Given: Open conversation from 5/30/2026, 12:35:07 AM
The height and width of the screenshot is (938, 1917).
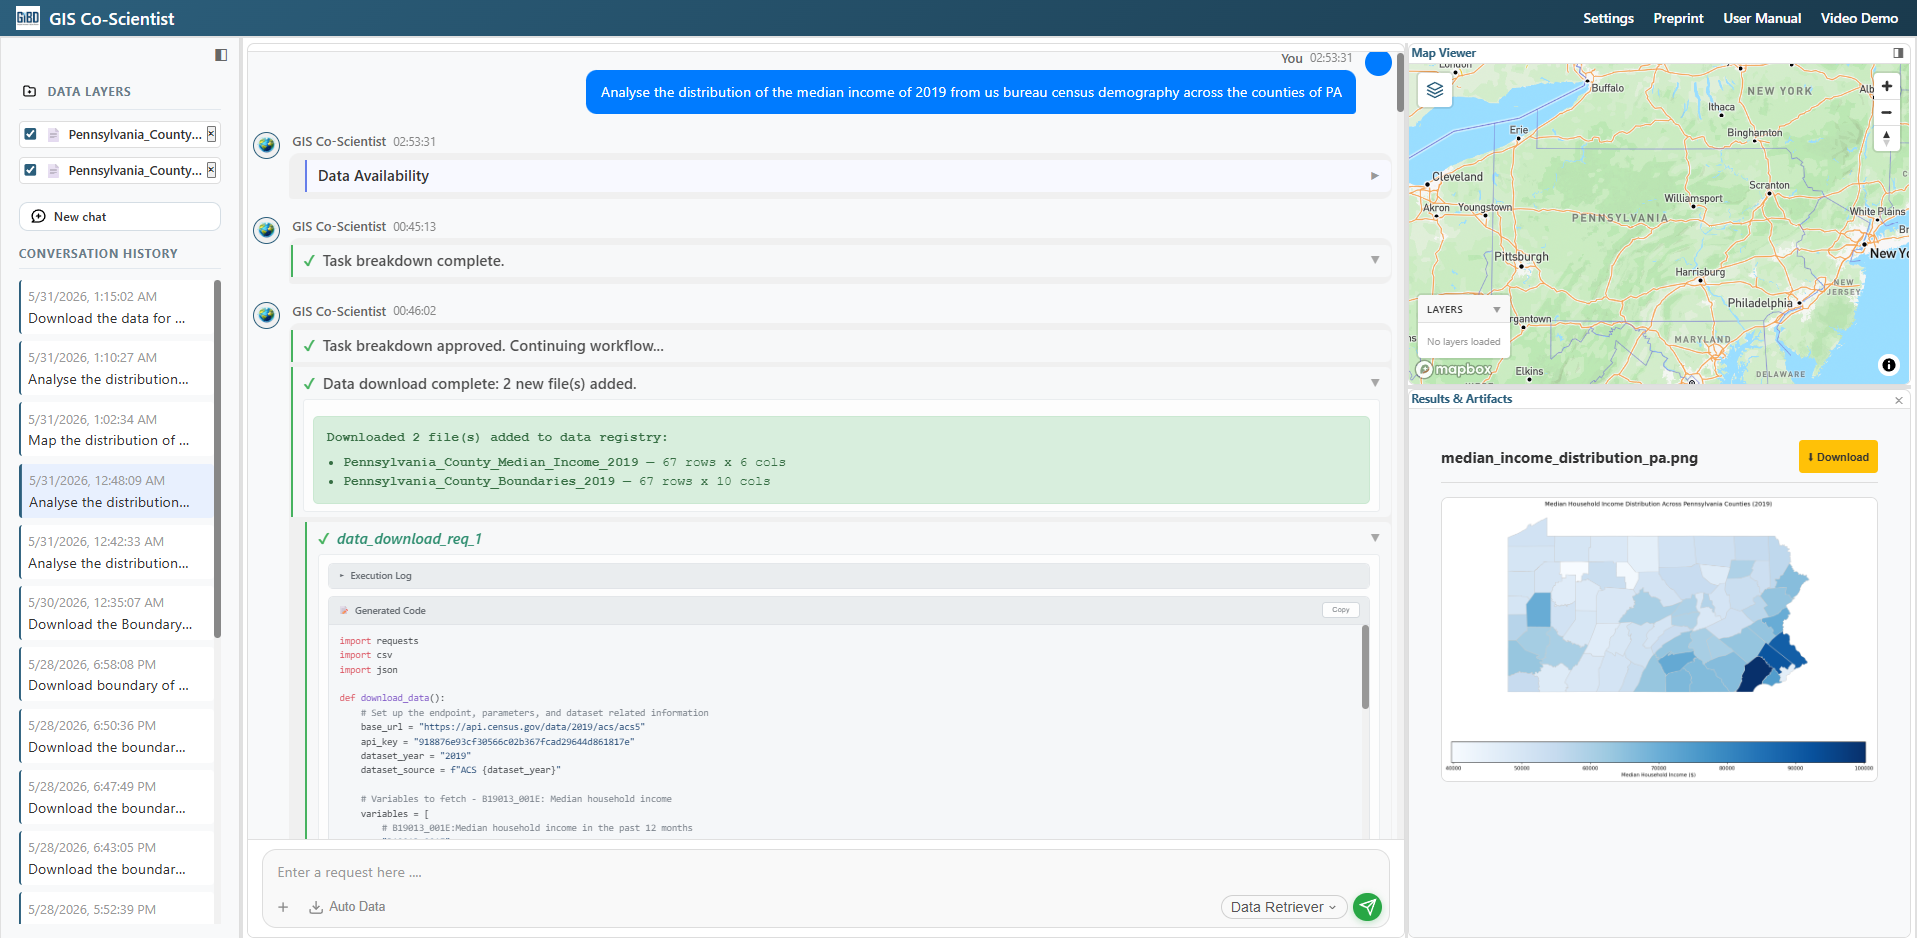Looking at the screenshot, I should (117, 614).
